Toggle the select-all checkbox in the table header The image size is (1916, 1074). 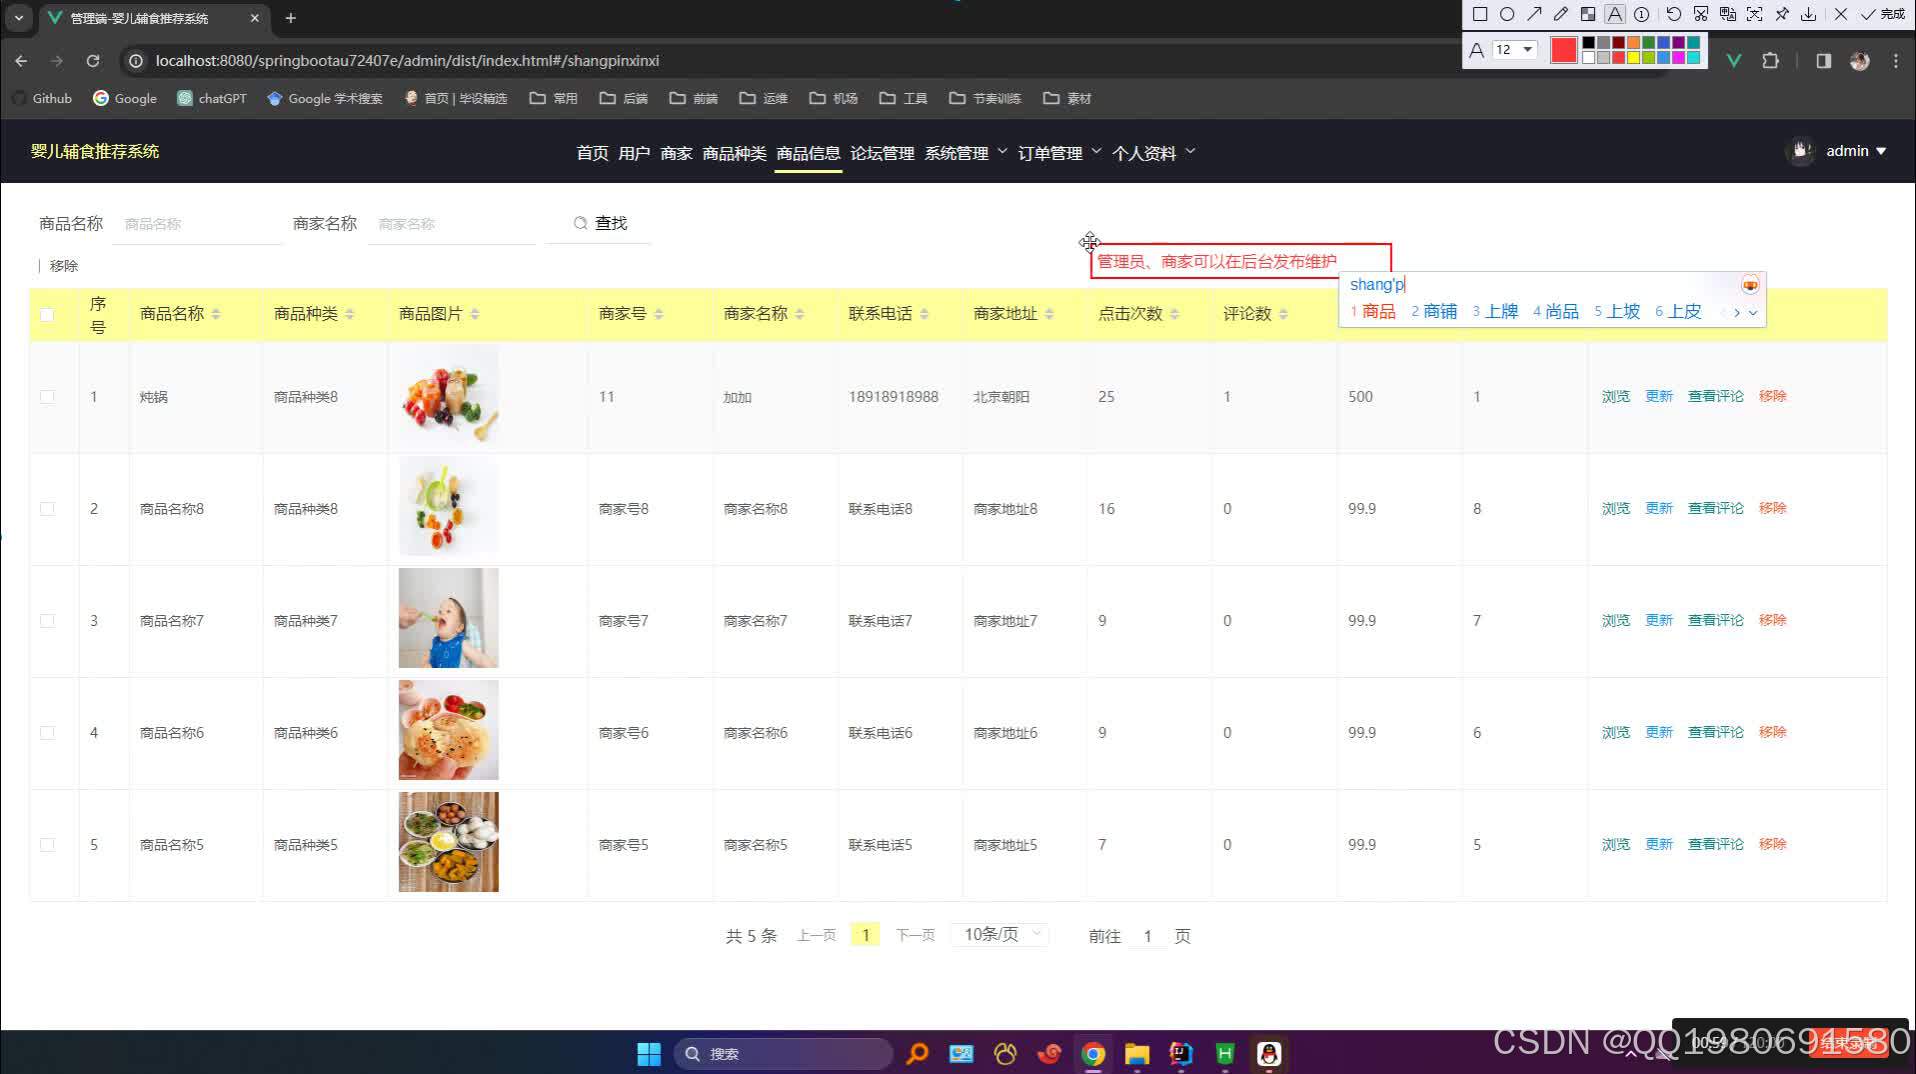47,314
